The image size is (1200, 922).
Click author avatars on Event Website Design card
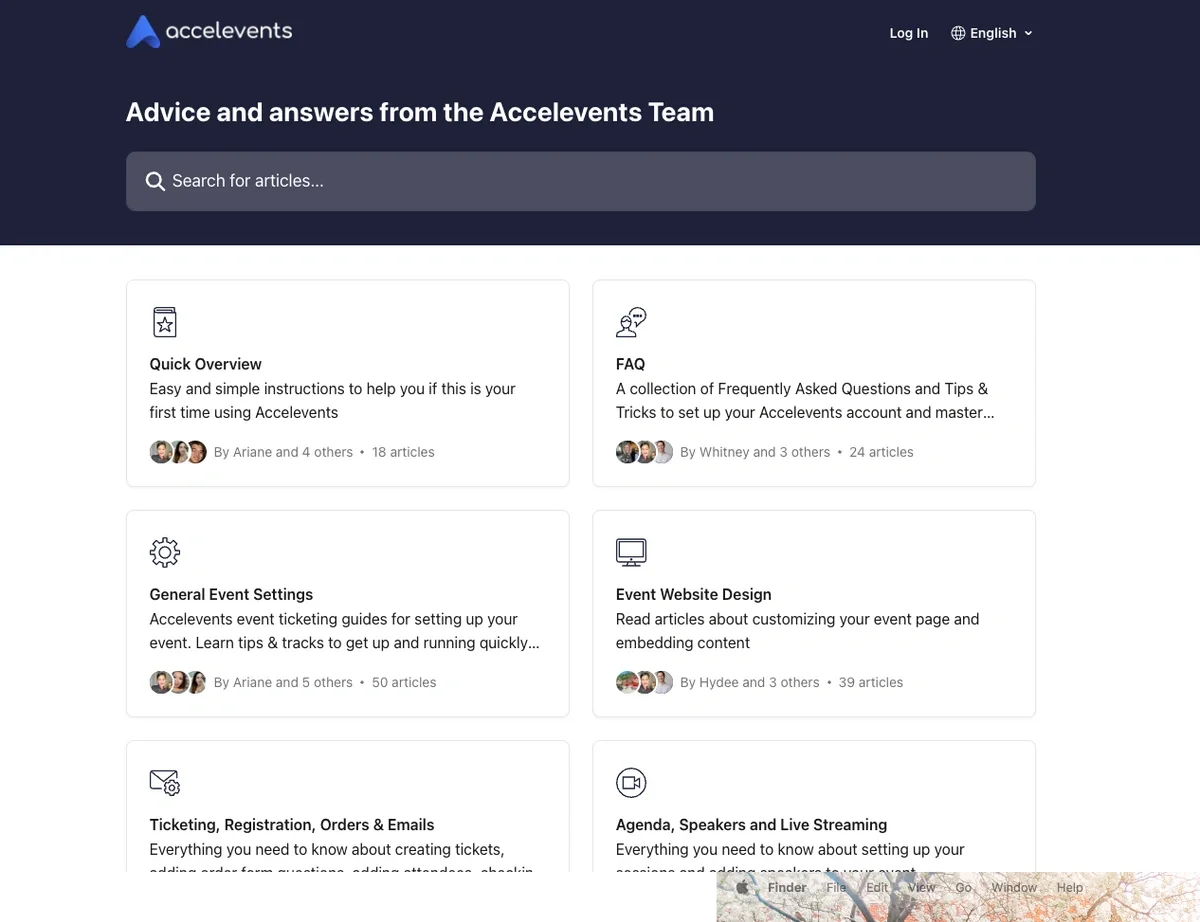644,682
